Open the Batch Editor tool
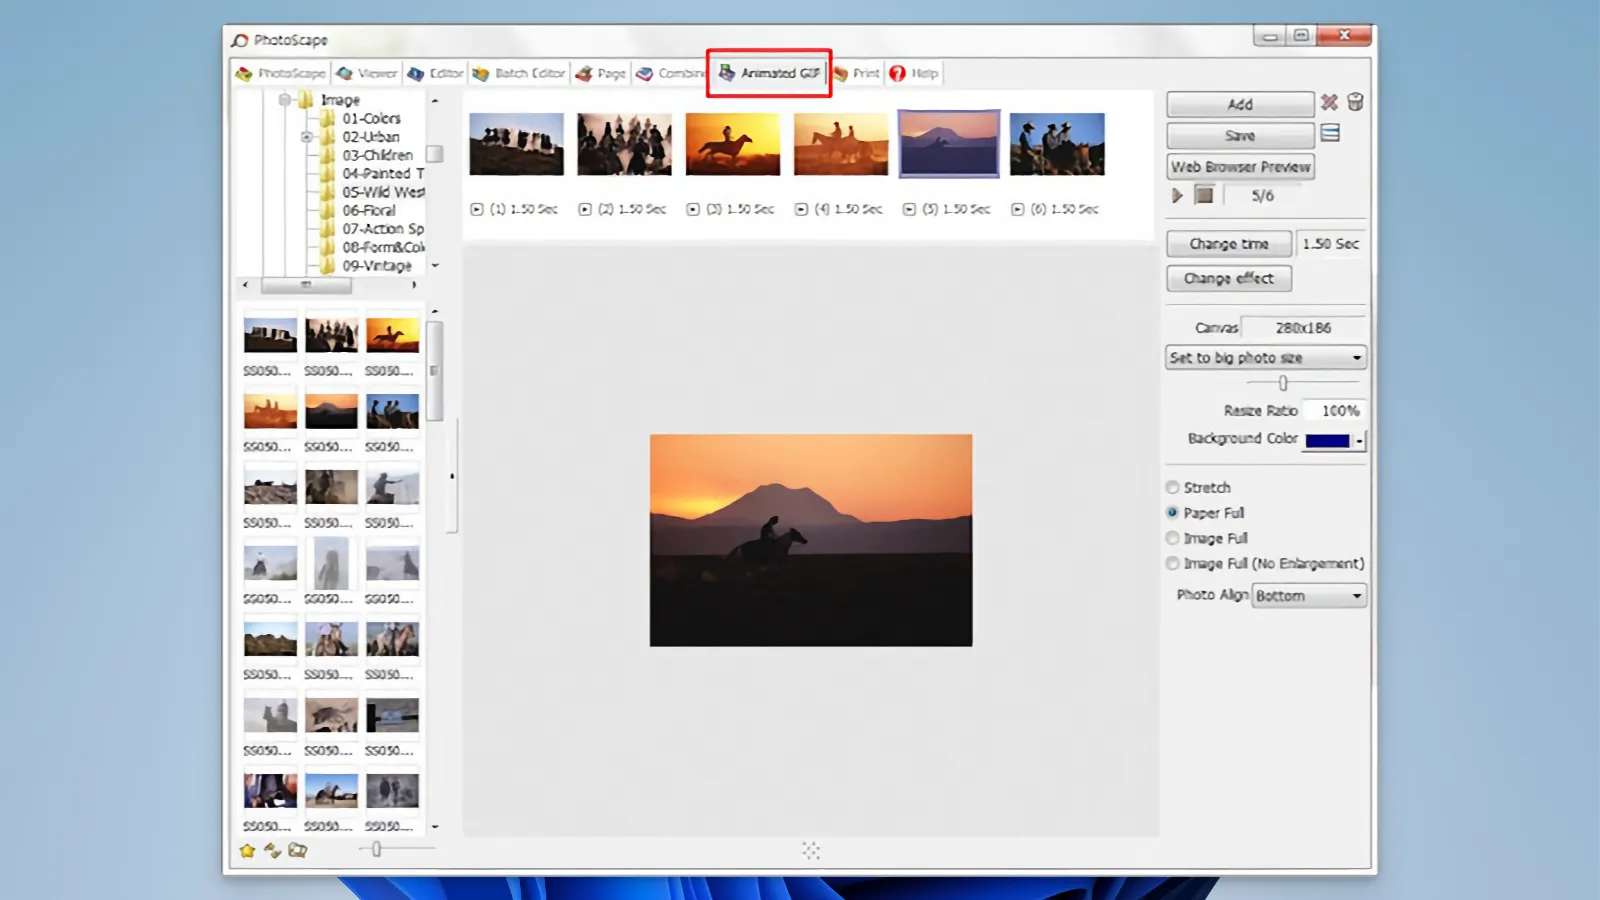The height and width of the screenshot is (900, 1600). 519,72
